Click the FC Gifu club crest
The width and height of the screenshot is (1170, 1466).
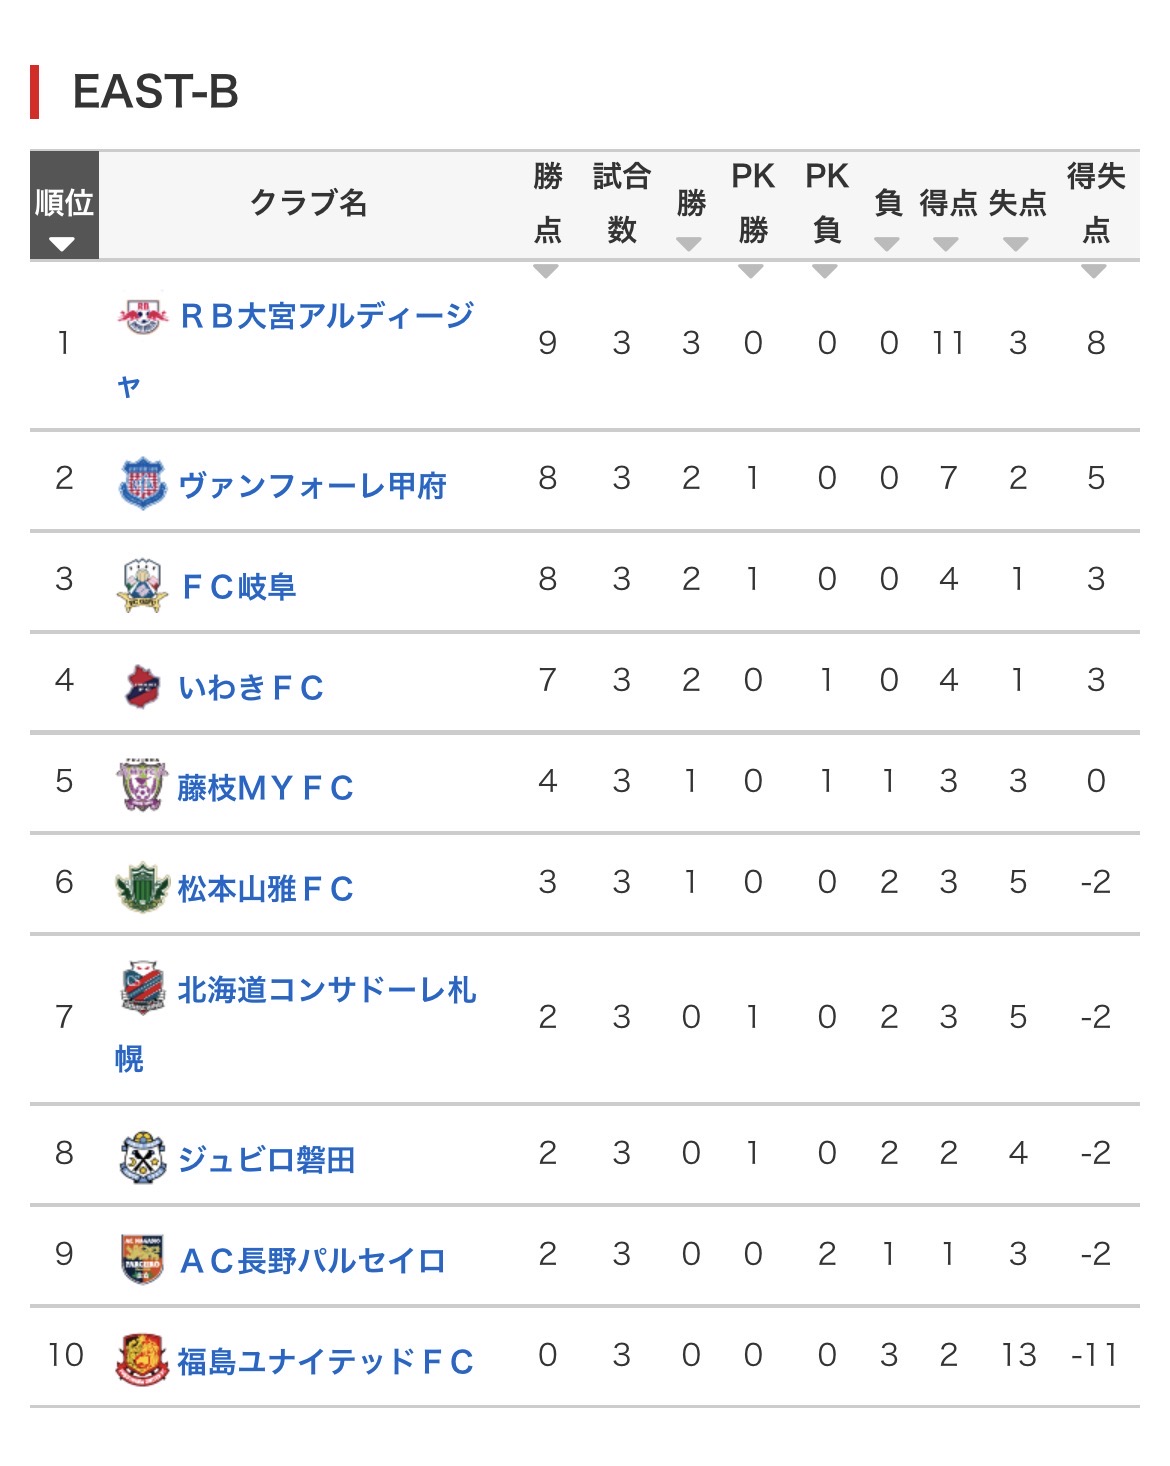[142, 585]
